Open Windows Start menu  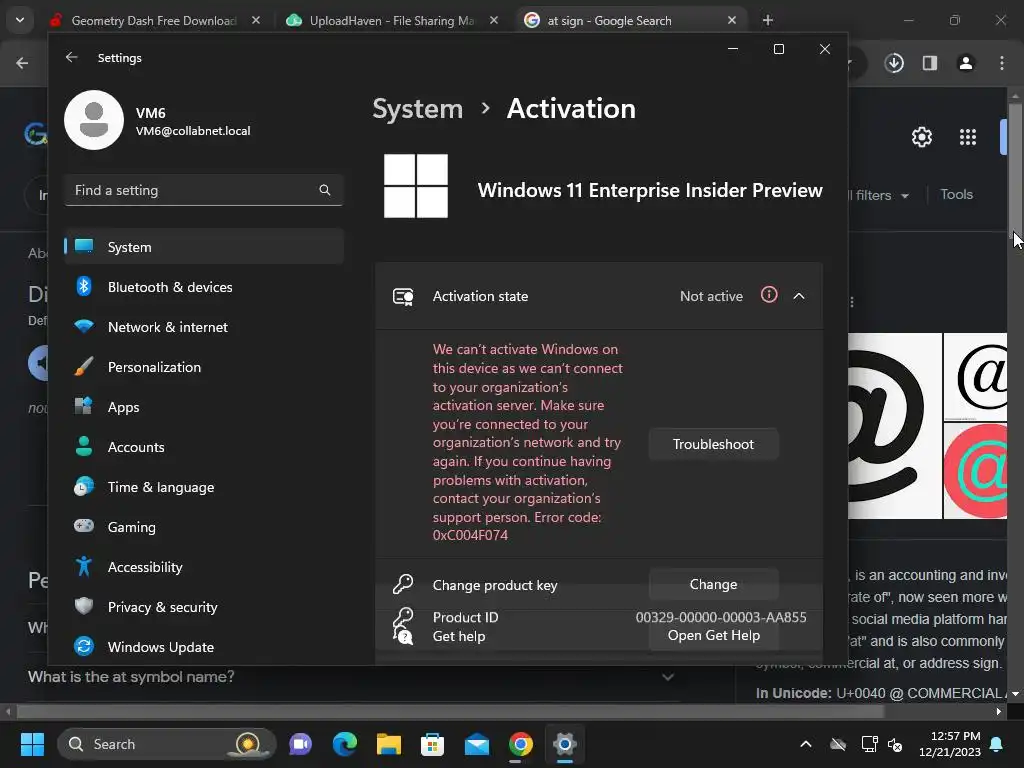point(32,744)
